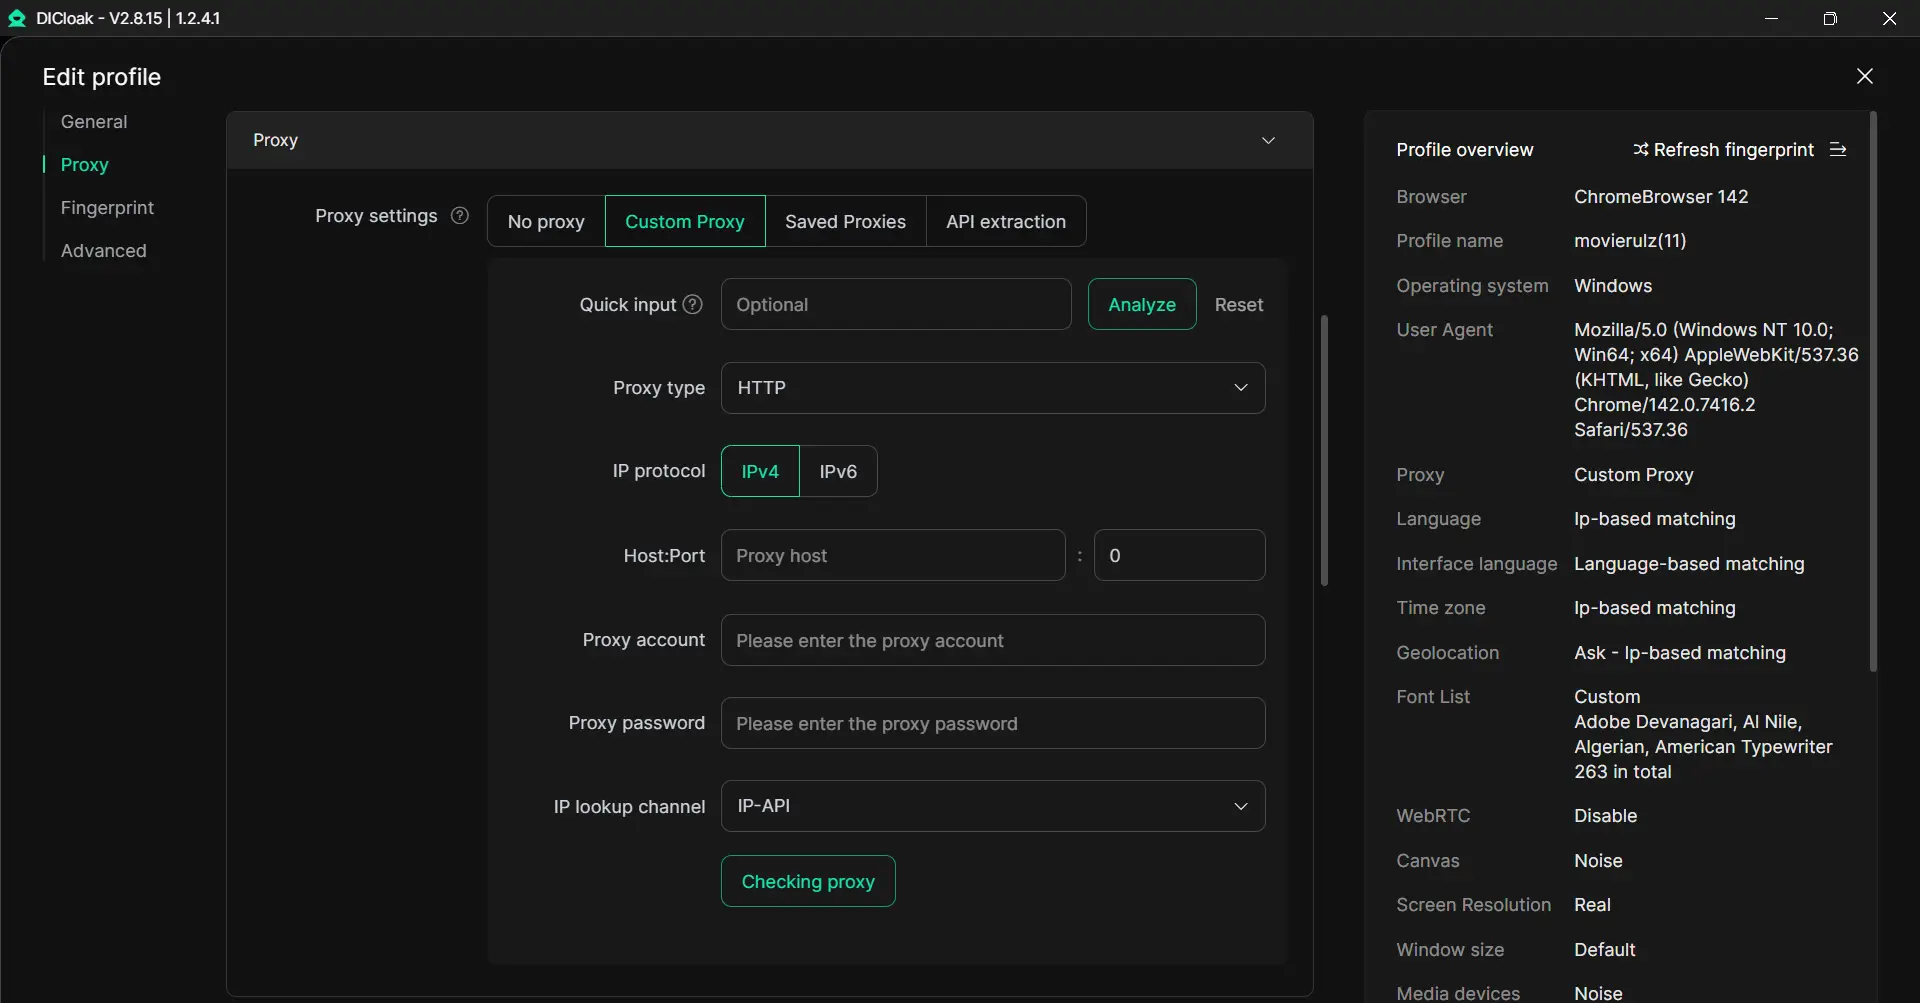Viewport: 1920px width, 1003px height.
Task: Click the Quick input help icon
Action: [692, 305]
